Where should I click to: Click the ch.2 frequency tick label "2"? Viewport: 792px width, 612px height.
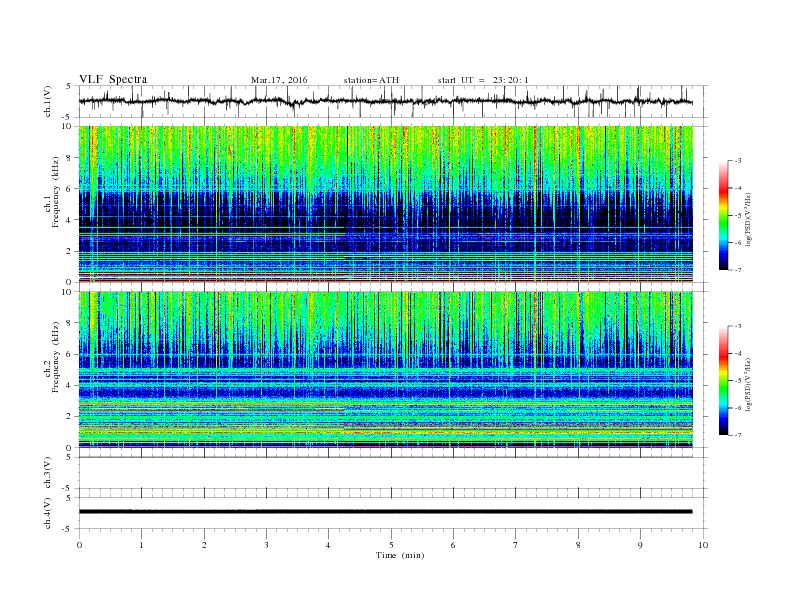pyautogui.click(x=69, y=417)
